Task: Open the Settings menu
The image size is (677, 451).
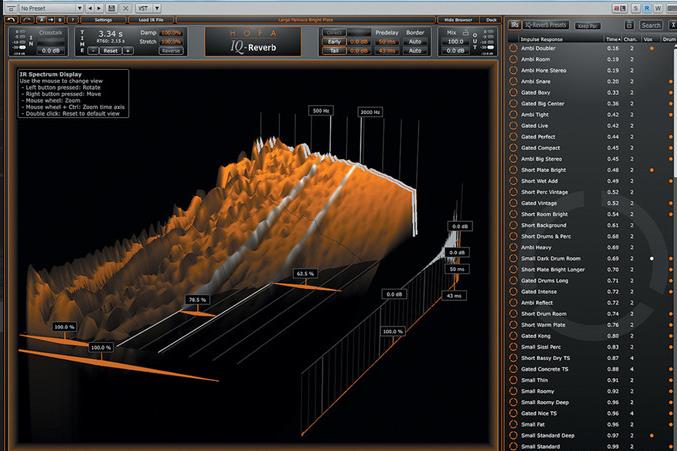Action: click(103, 20)
